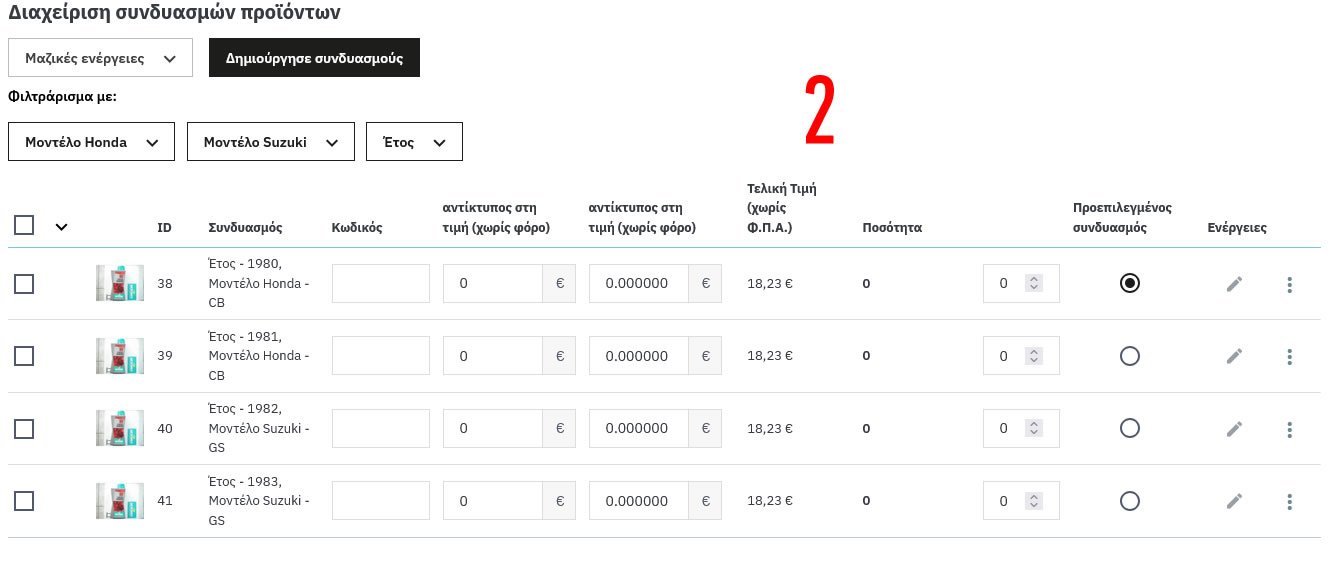Click the Κωδικός column header

click(357, 228)
